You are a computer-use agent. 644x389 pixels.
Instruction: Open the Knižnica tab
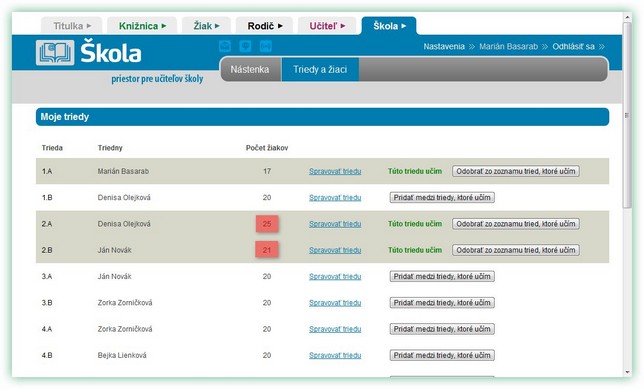[x=142, y=26]
